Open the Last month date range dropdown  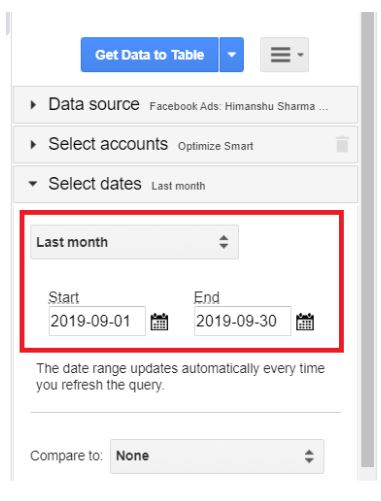coord(134,242)
